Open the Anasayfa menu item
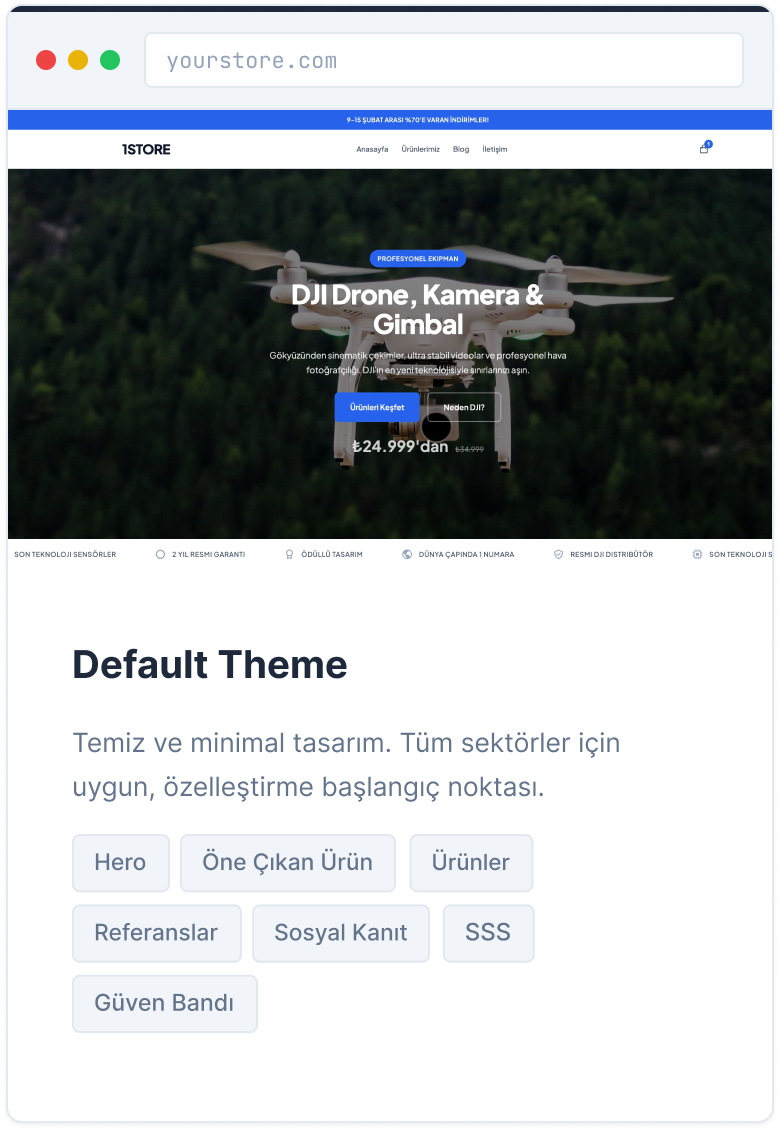This screenshot has width=780, height=1132. tap(372, 149)
